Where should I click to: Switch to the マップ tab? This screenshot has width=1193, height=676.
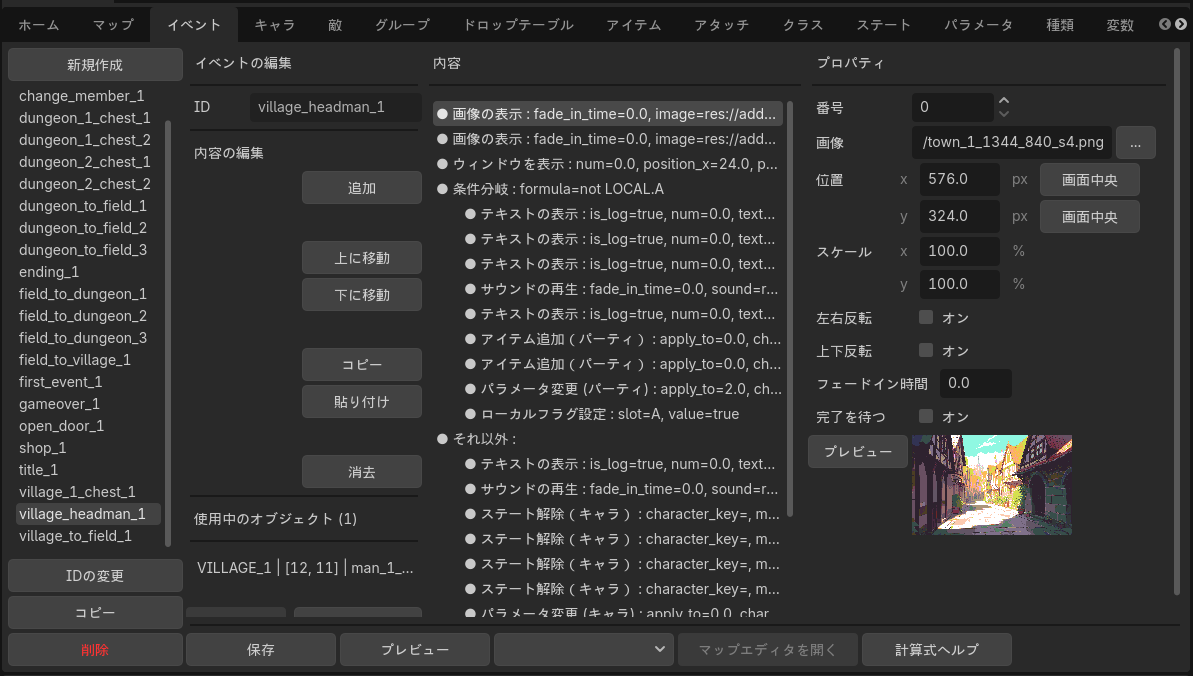click(x=113, y=25)
